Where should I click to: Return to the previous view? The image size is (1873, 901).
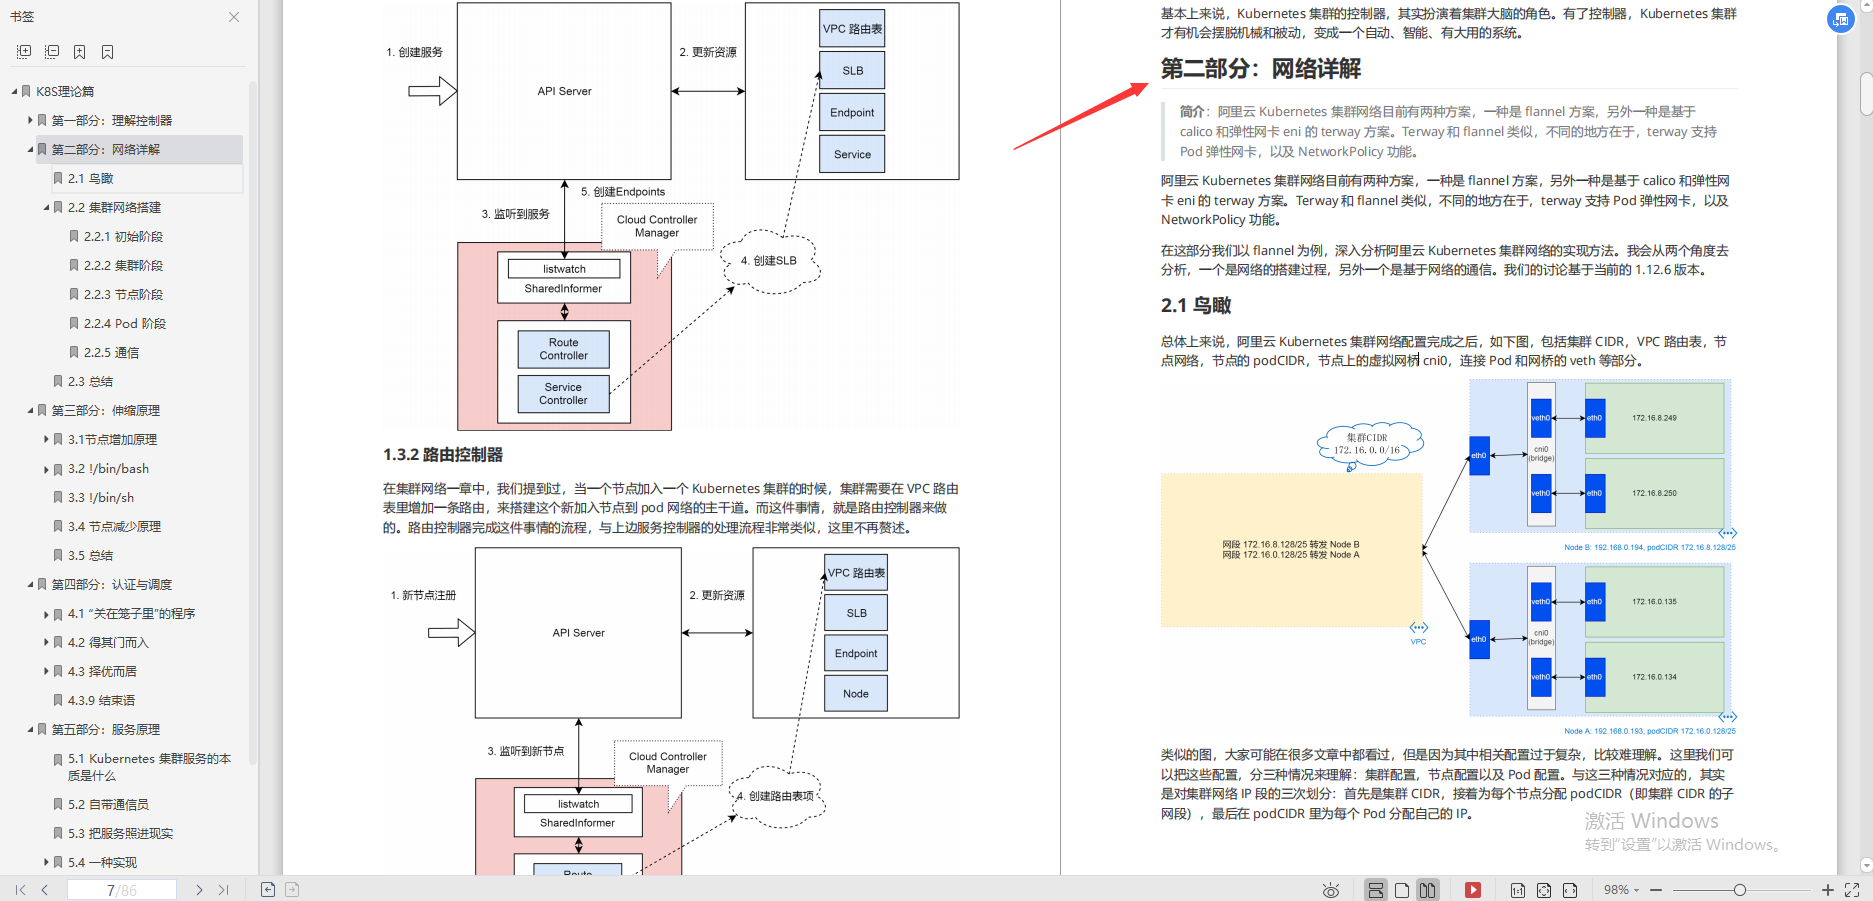(267, 890)
